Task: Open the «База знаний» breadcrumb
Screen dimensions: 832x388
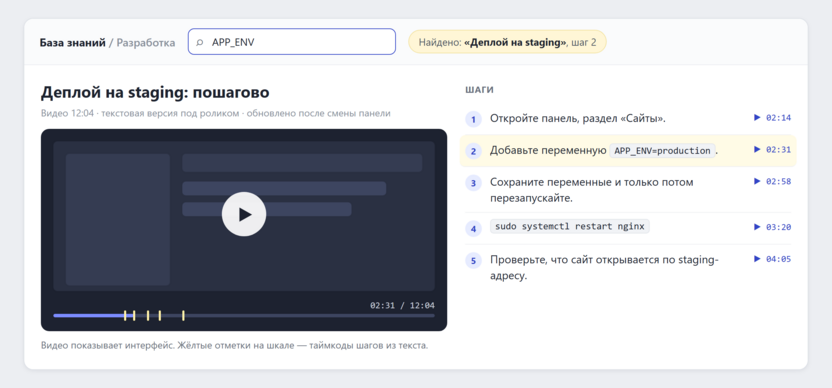Action: click(x=73, y=42)
